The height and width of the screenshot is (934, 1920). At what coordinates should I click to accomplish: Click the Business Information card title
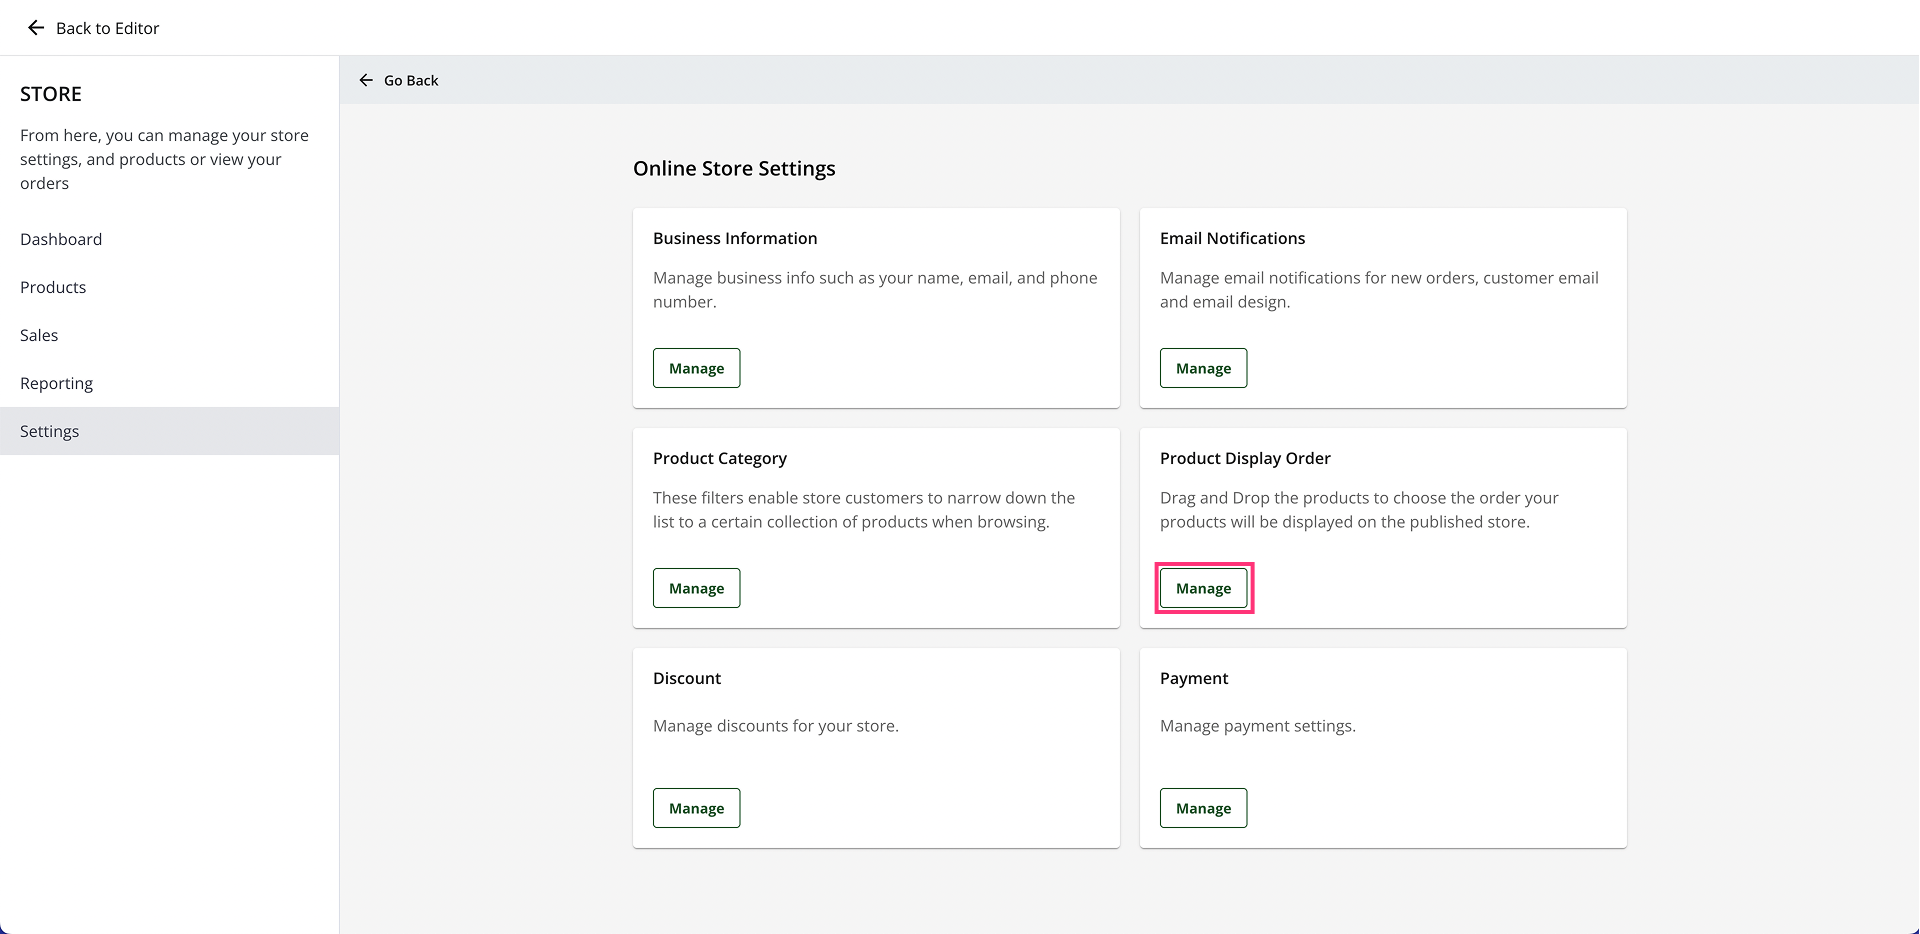(735, 238)
